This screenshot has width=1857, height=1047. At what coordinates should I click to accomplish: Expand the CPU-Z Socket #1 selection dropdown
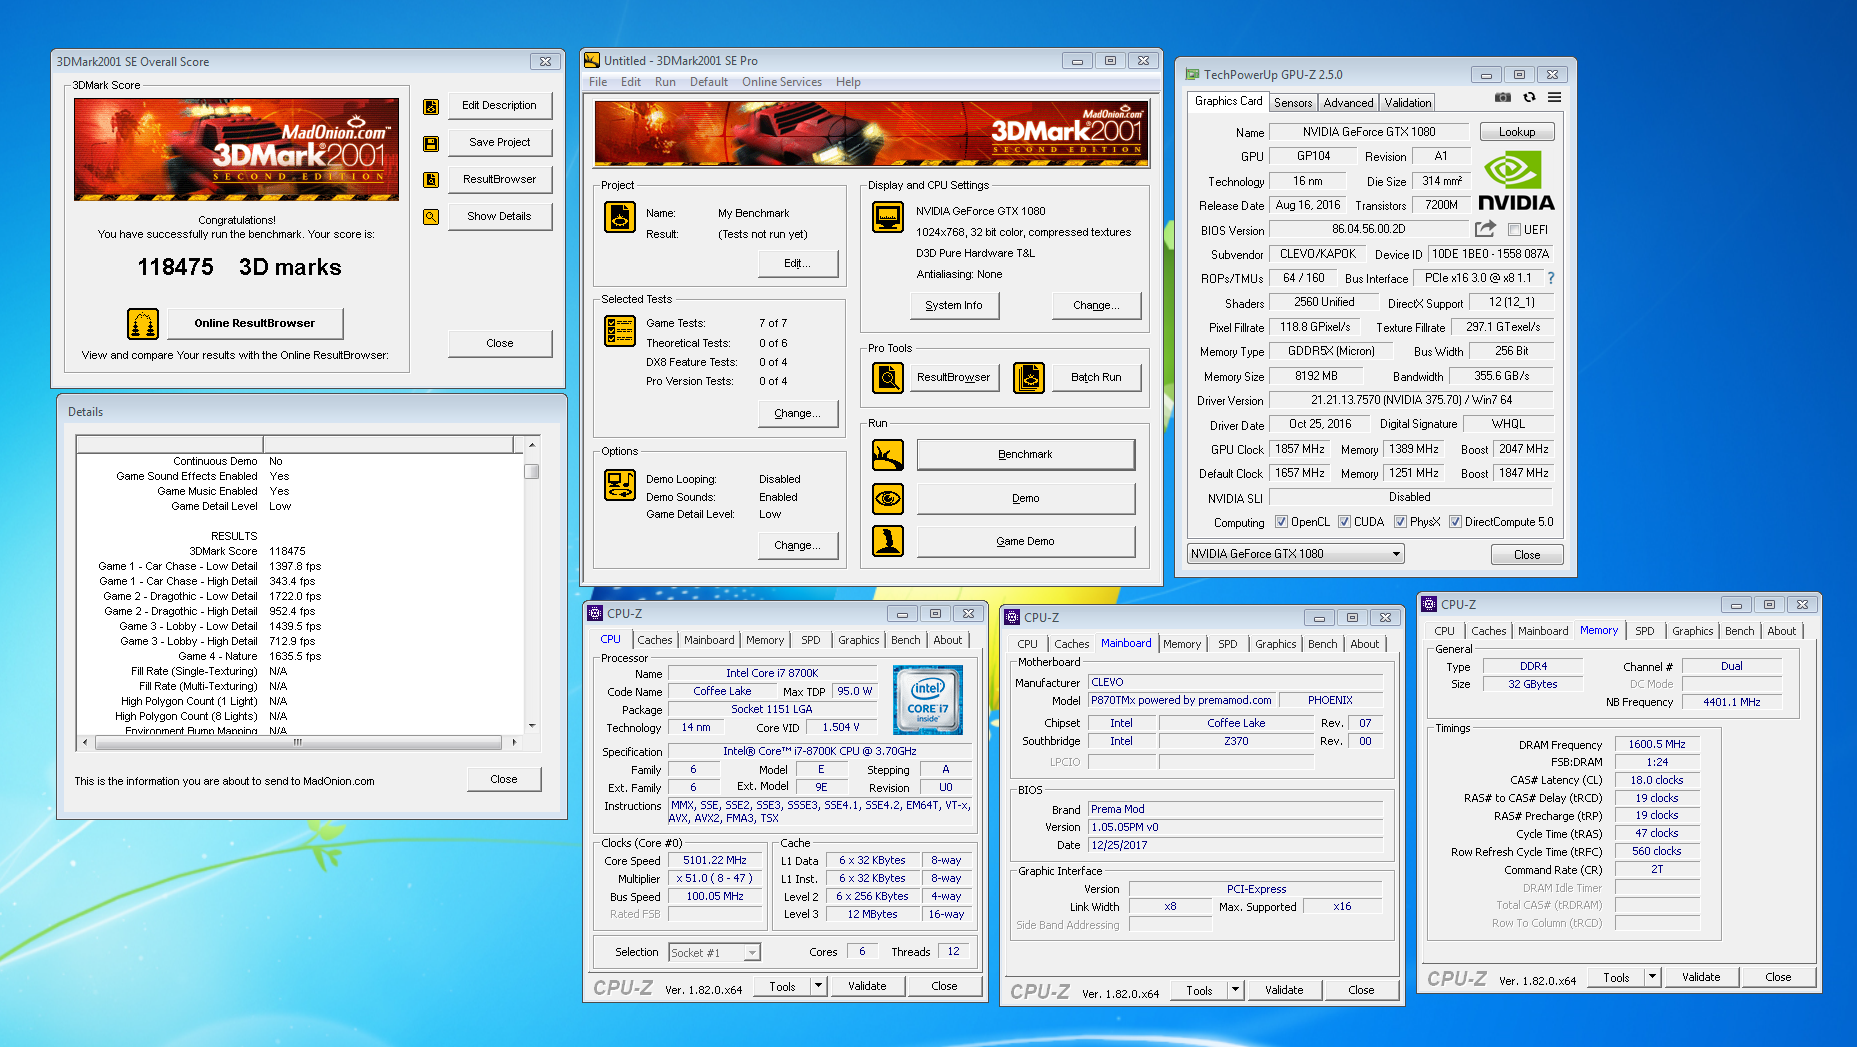pyautogui.click(x=752, y=953)
